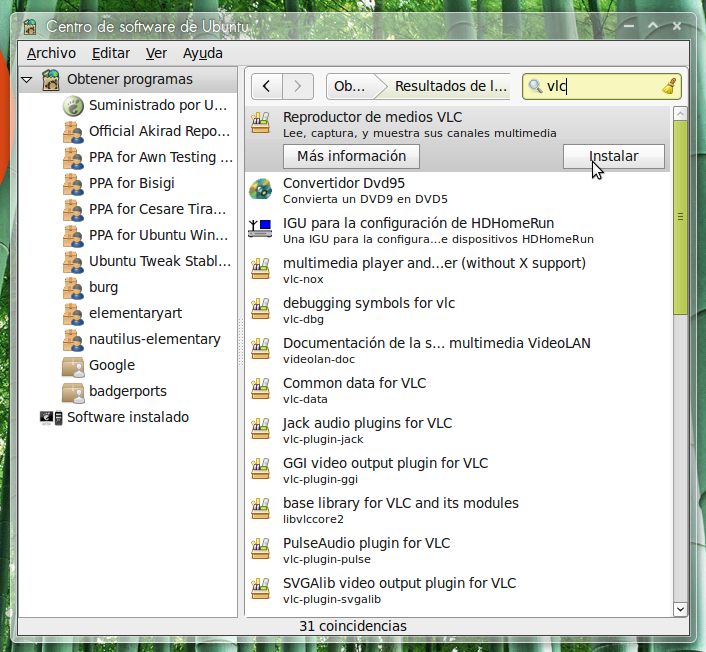Collapse the Obtener programas tree
Viewport: 706px width, 652px height.
point(27,80)
